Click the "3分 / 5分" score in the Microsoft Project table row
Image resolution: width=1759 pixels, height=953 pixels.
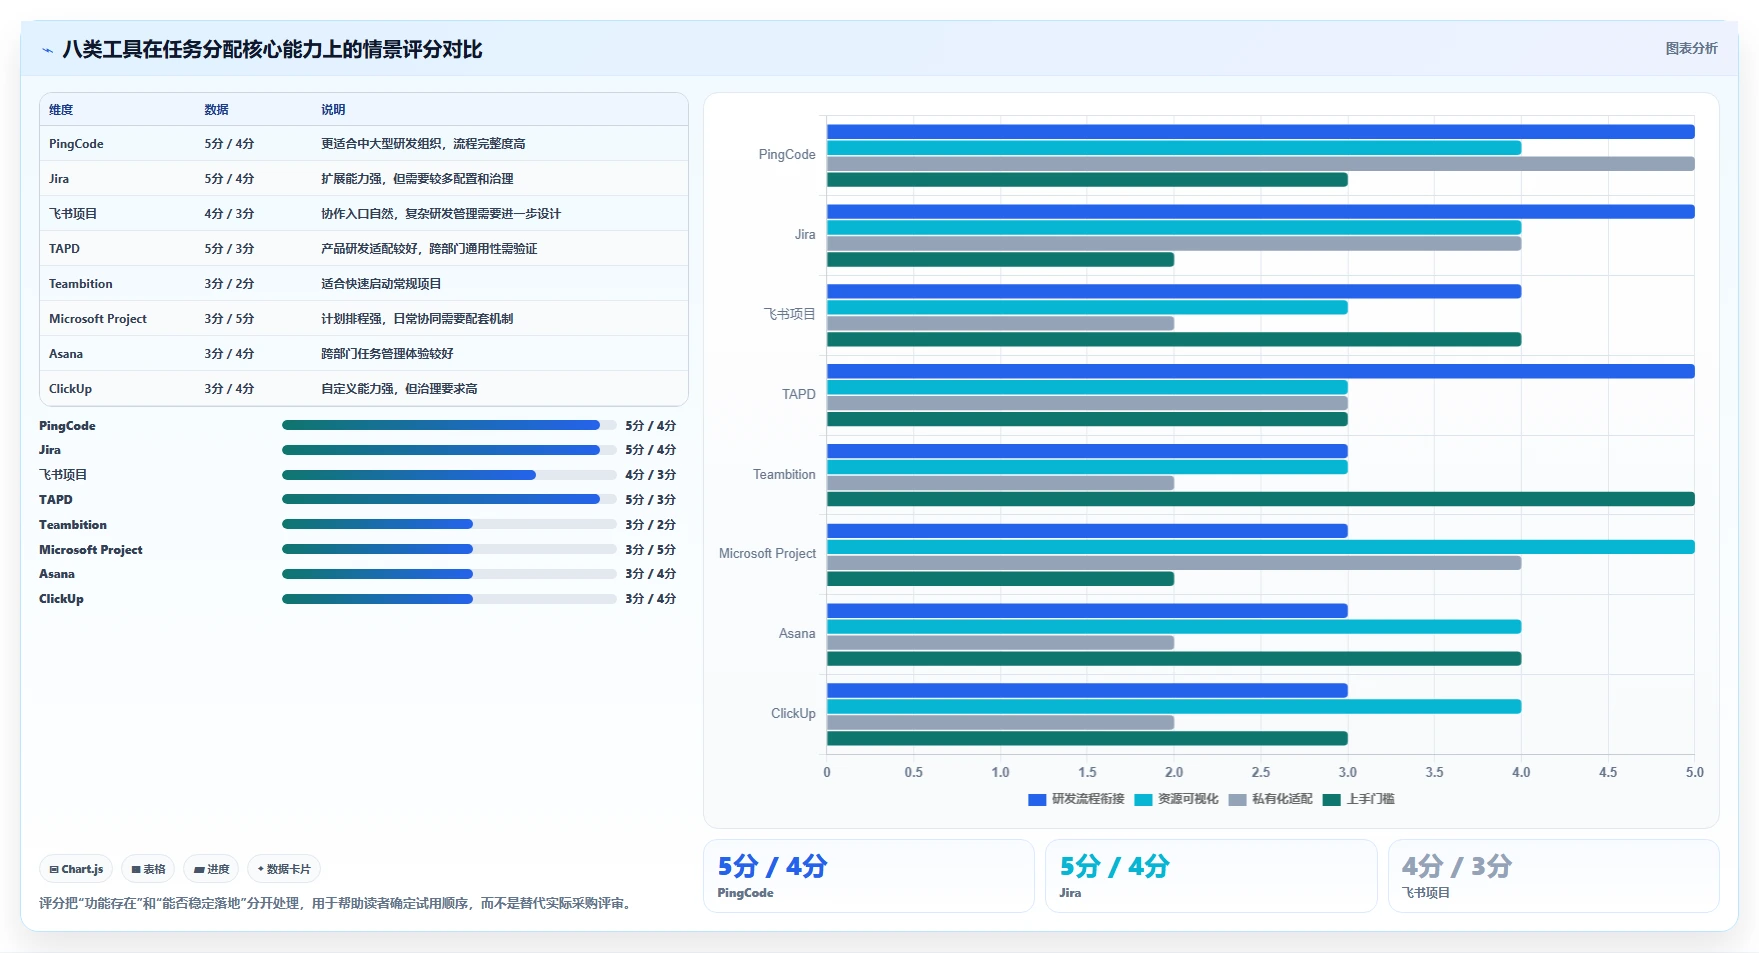pyautogui.click(x=229, y=319)
